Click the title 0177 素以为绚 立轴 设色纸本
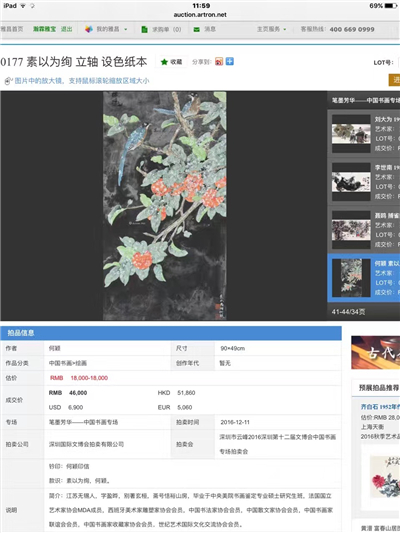 [x=73, y=62]
